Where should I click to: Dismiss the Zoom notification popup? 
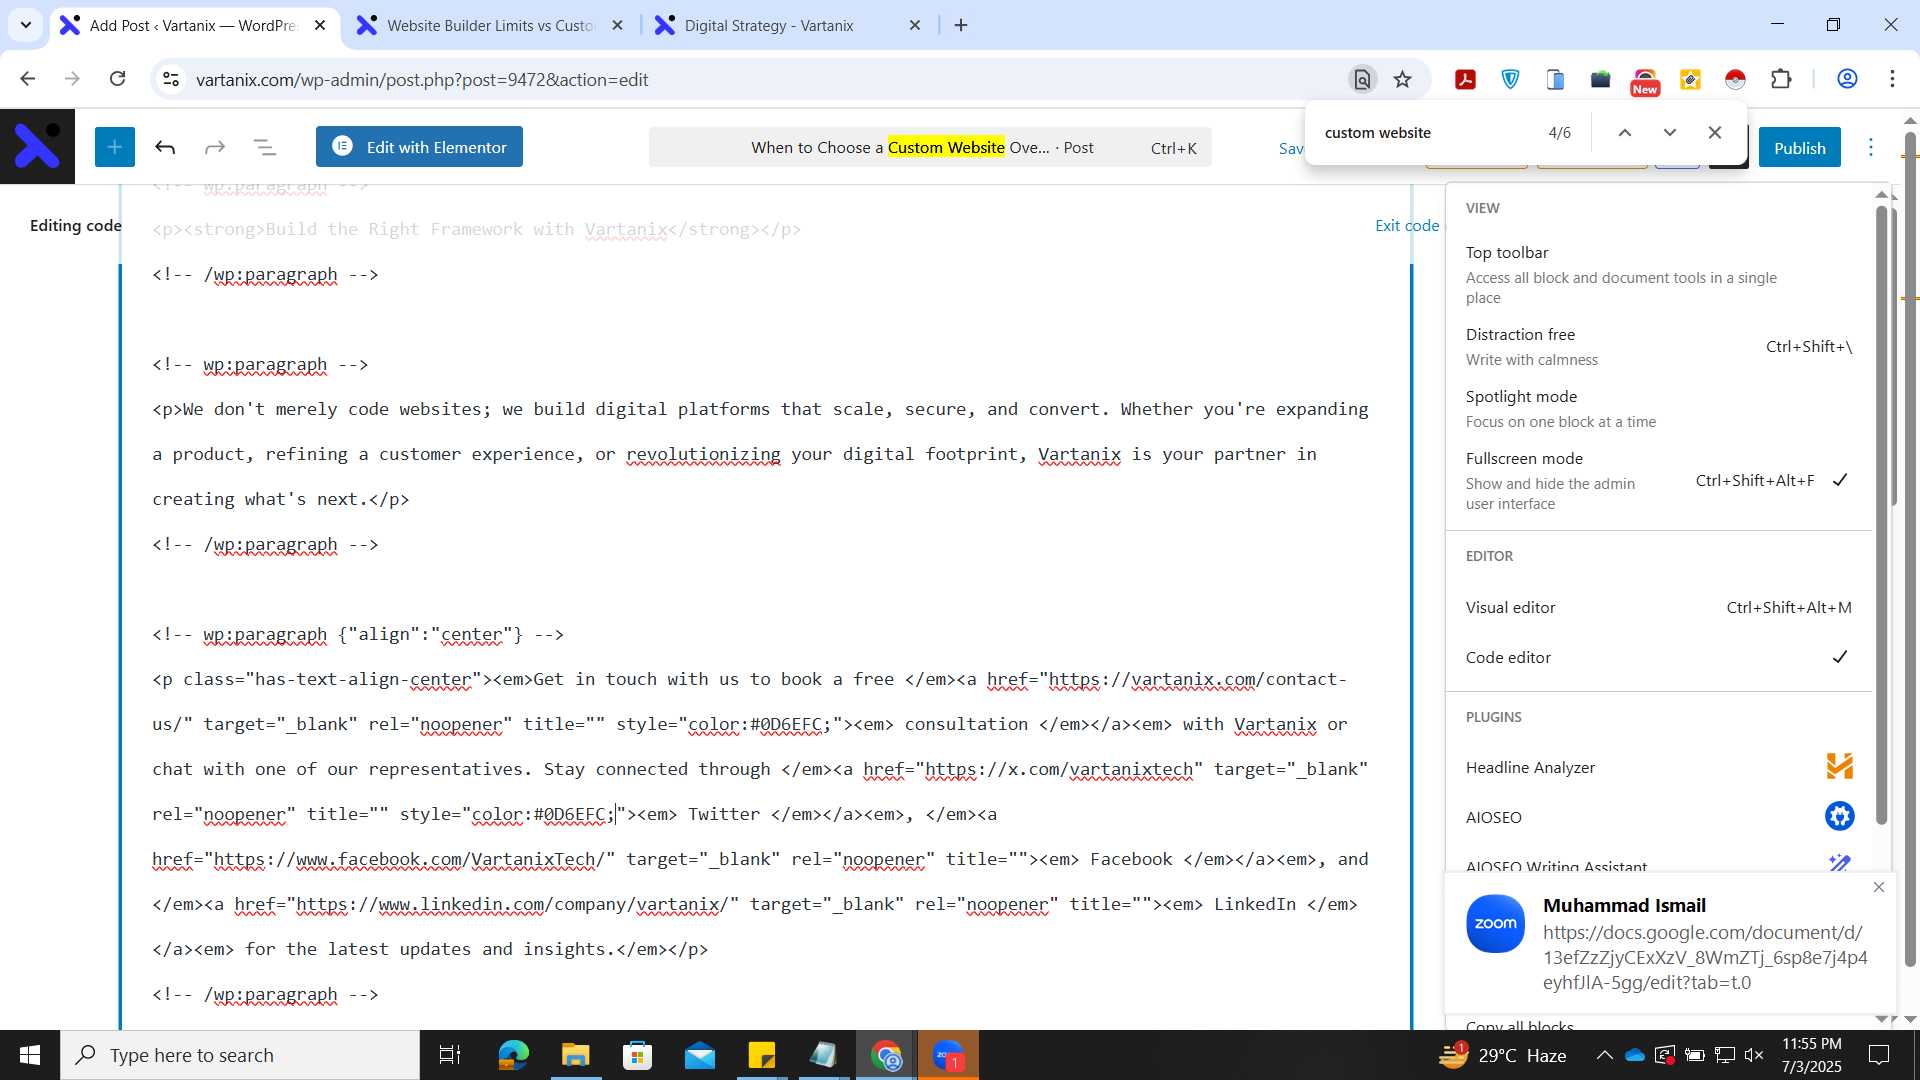(1879, 887)
